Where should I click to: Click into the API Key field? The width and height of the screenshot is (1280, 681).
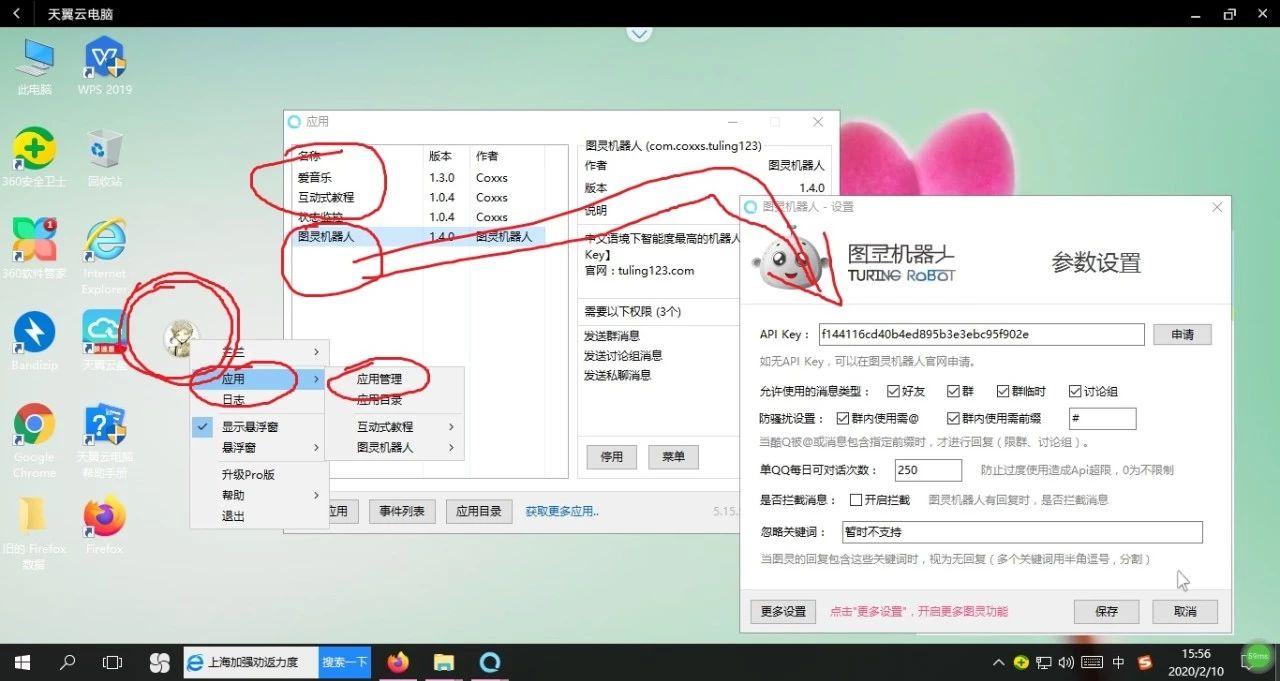point(981,334)
